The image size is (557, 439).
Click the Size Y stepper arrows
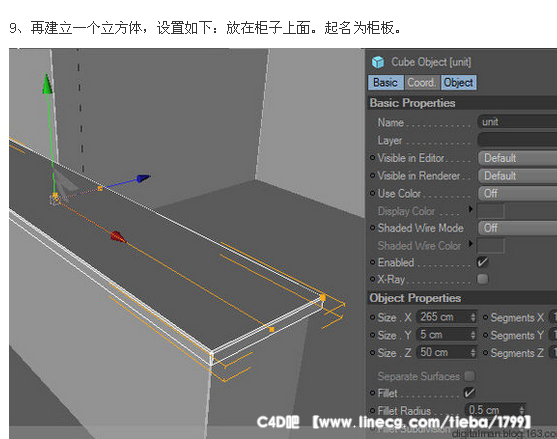tap(473, 335)
